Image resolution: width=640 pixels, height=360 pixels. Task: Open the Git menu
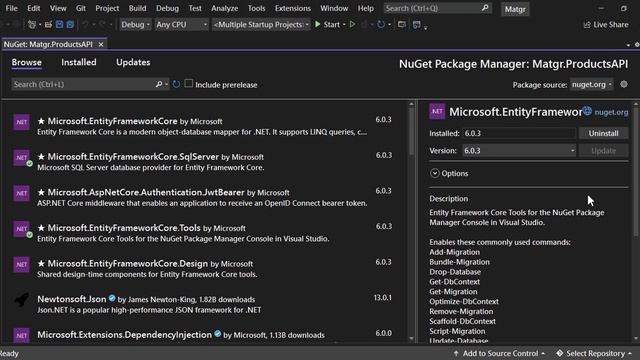point(80,8)
